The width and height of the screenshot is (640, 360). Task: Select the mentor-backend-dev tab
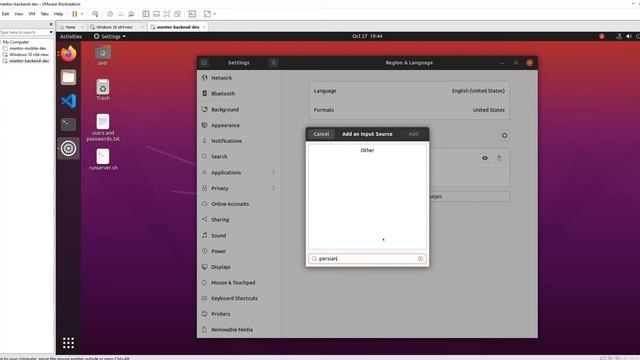tap(178, 27)
